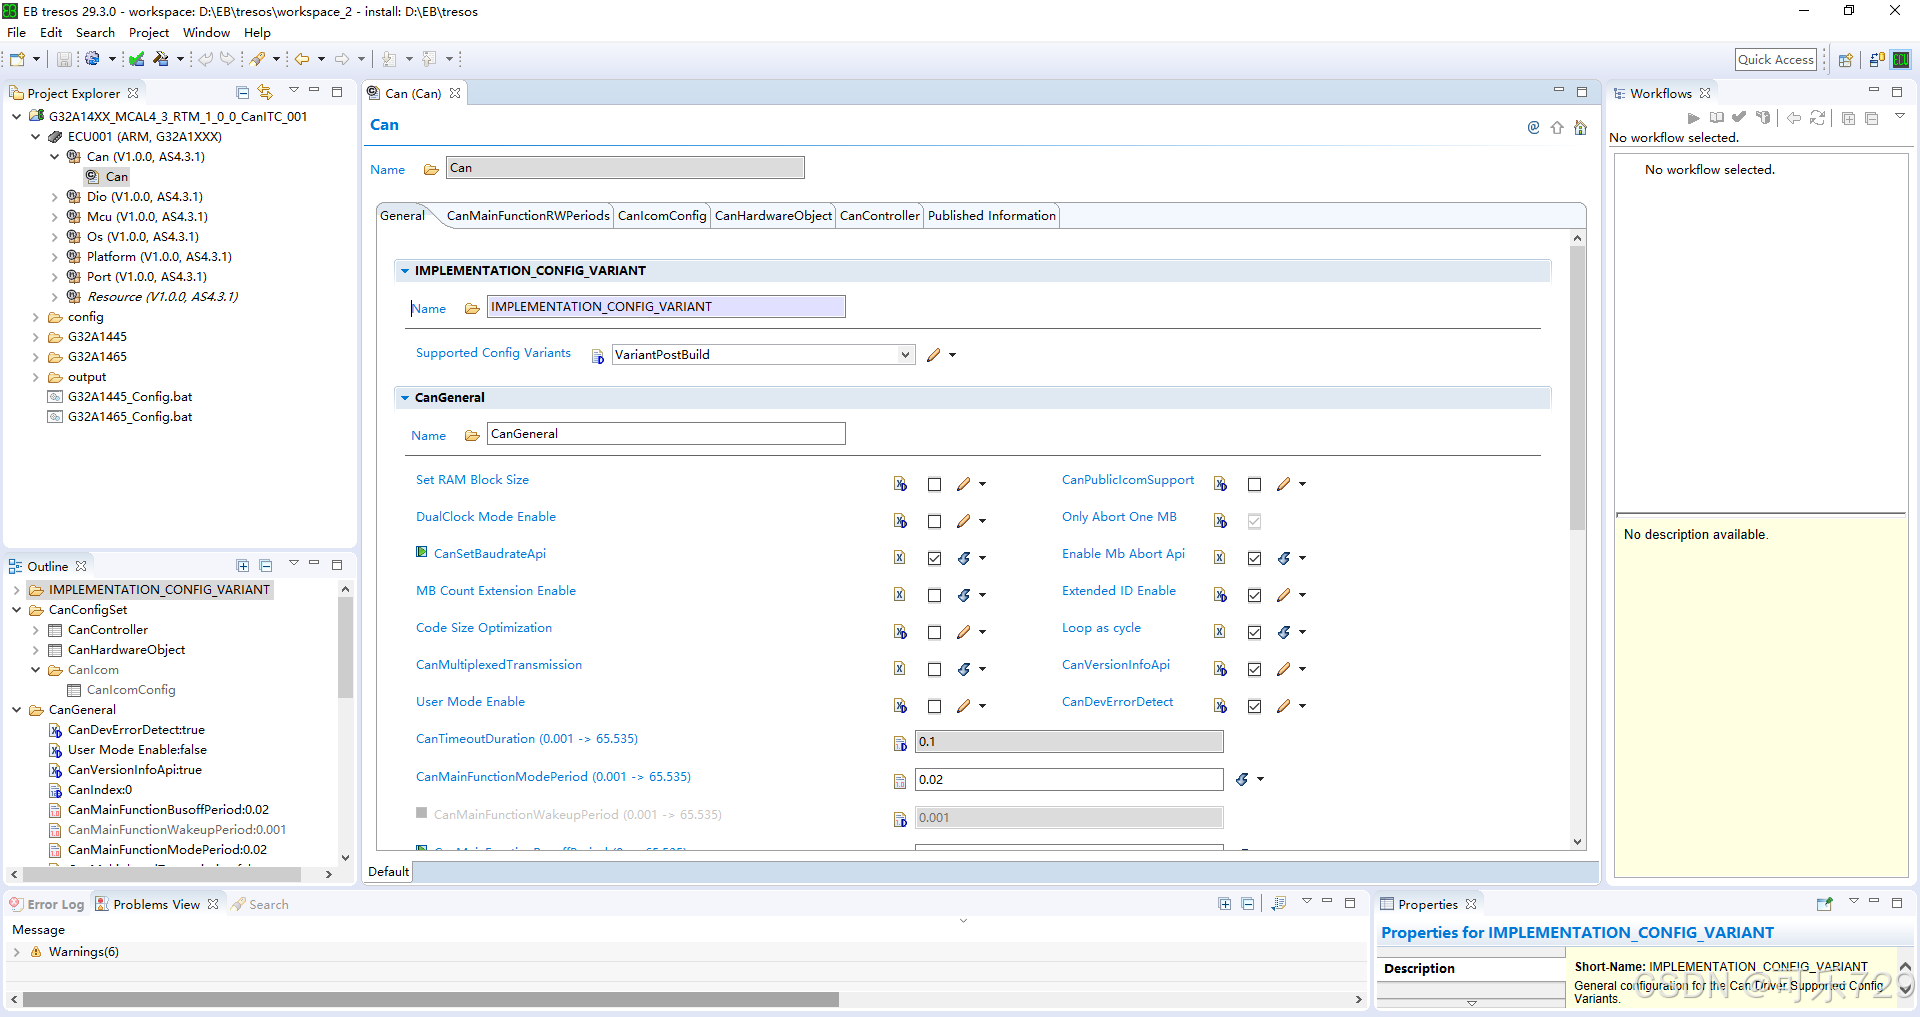Click the New wizard toolbar icon
This screenshot has width=1920, height=1017.
(17, 59)
